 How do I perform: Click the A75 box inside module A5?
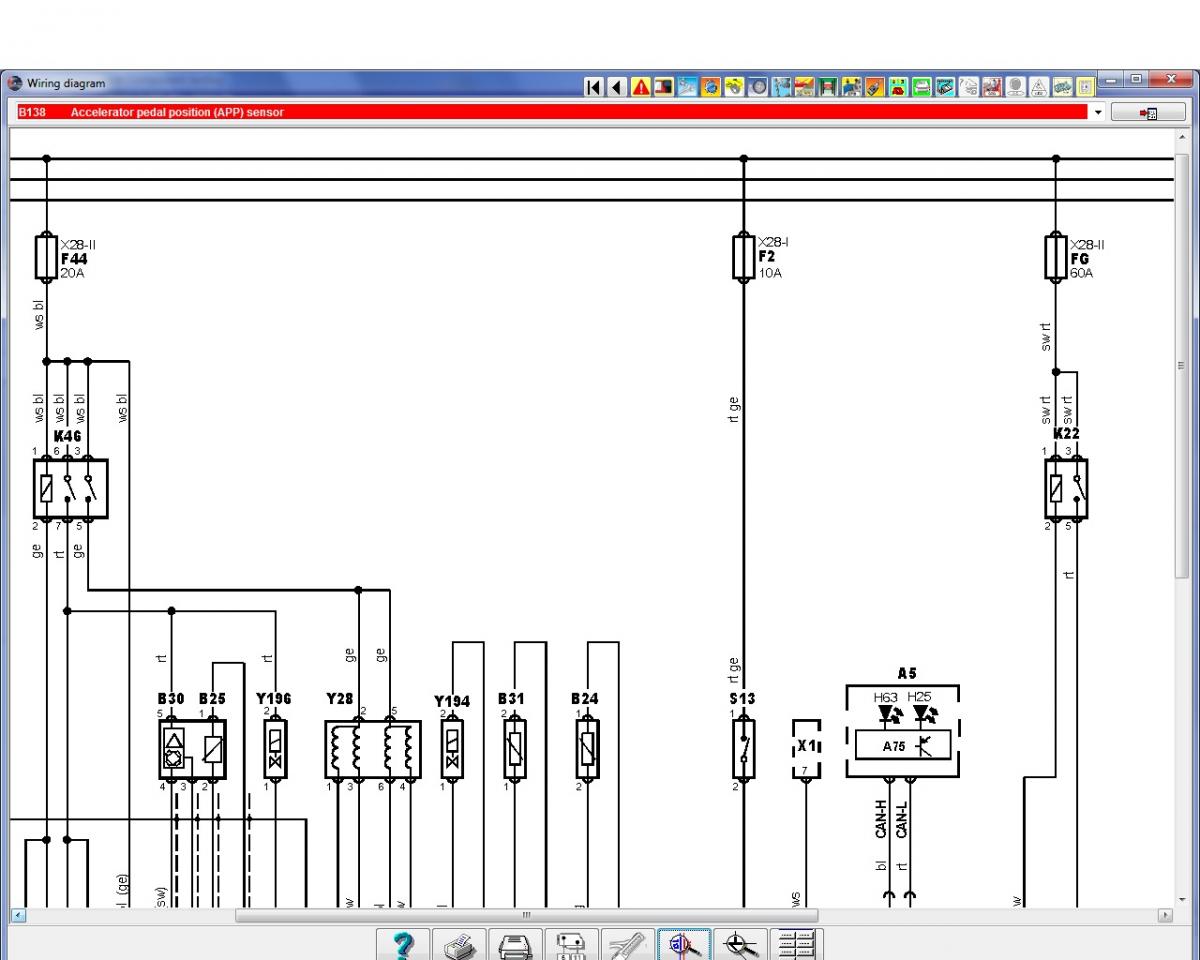point(903,745)
